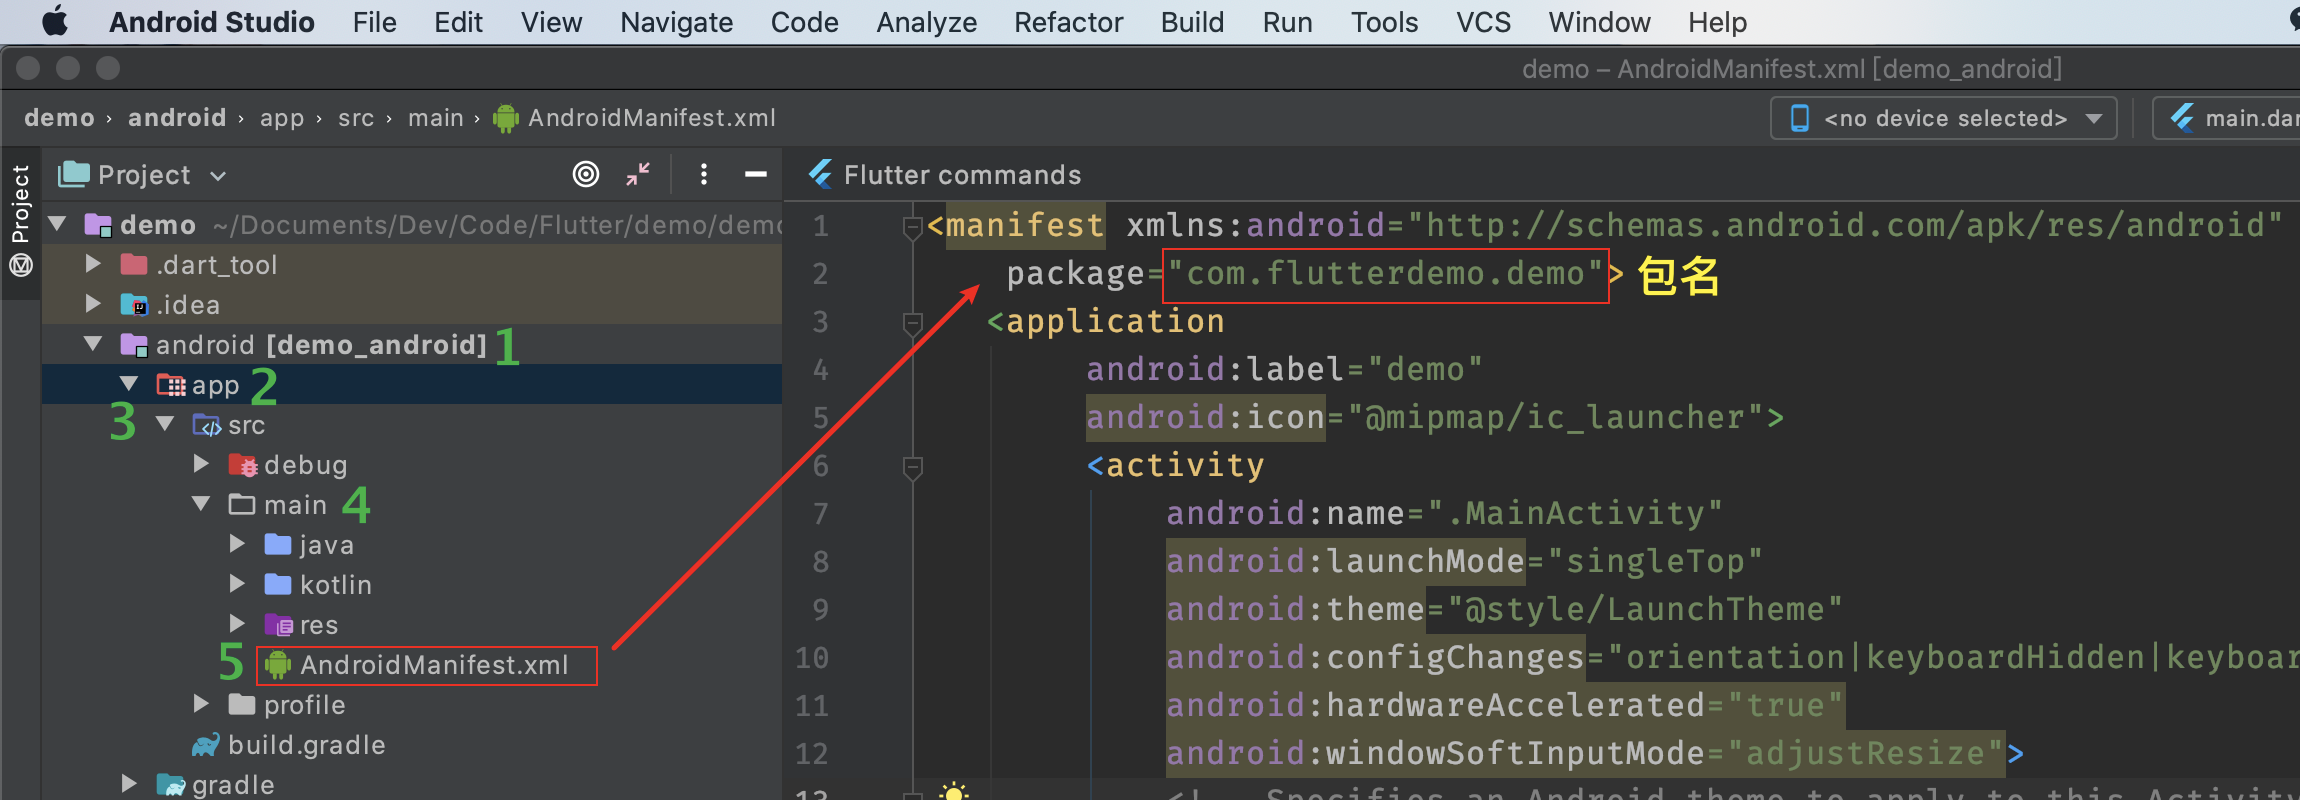Collapse the android [demo_android] module
This screenshot has height=800, width=2300.
[x=94, y=344]
